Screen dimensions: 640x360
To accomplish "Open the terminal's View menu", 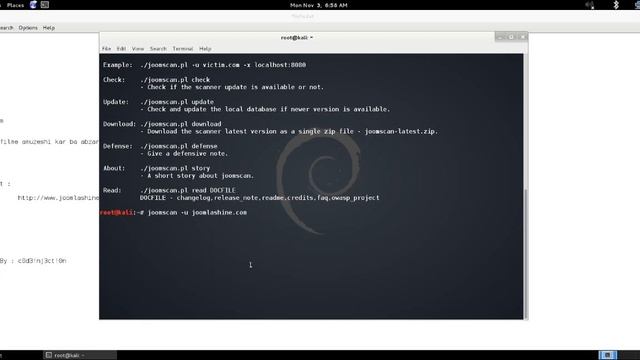I will click(x=138, y=49).
